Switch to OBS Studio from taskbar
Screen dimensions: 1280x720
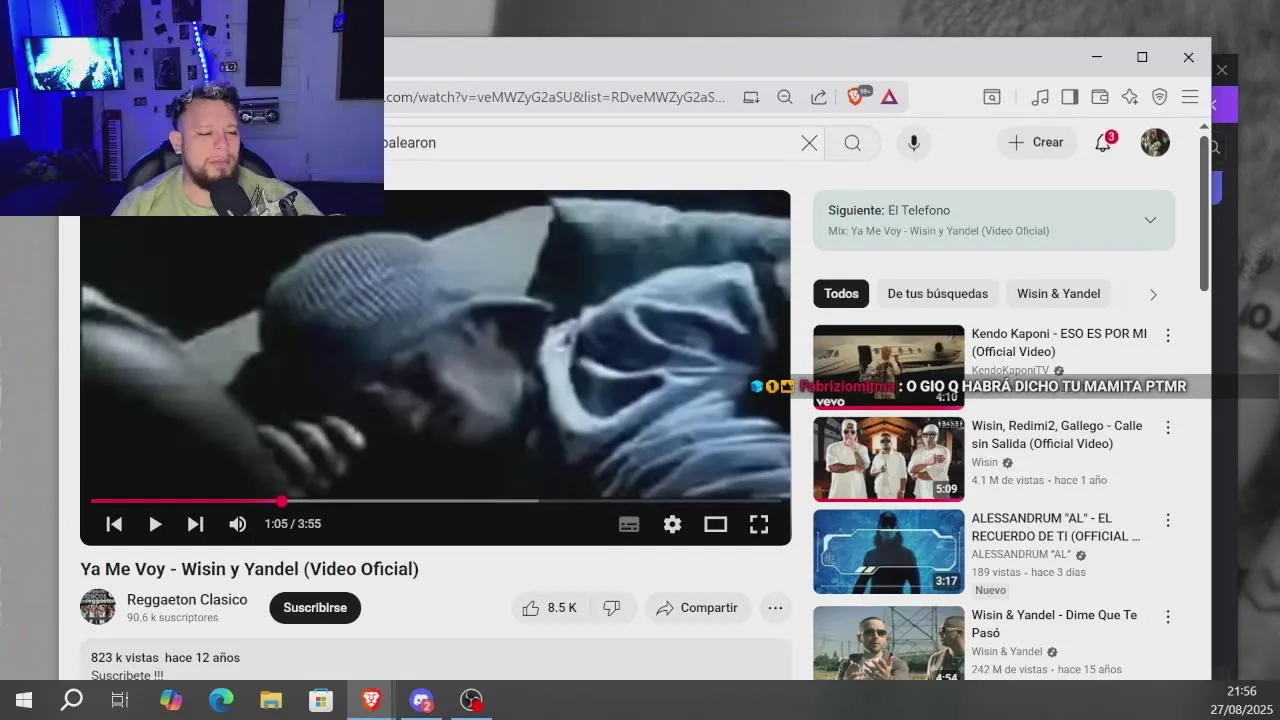coord(471,700)
